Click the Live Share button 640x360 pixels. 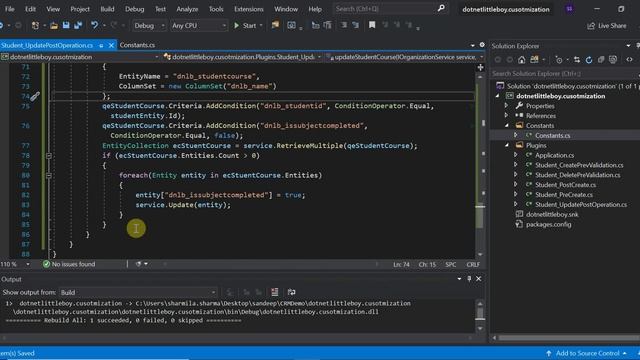607,25
